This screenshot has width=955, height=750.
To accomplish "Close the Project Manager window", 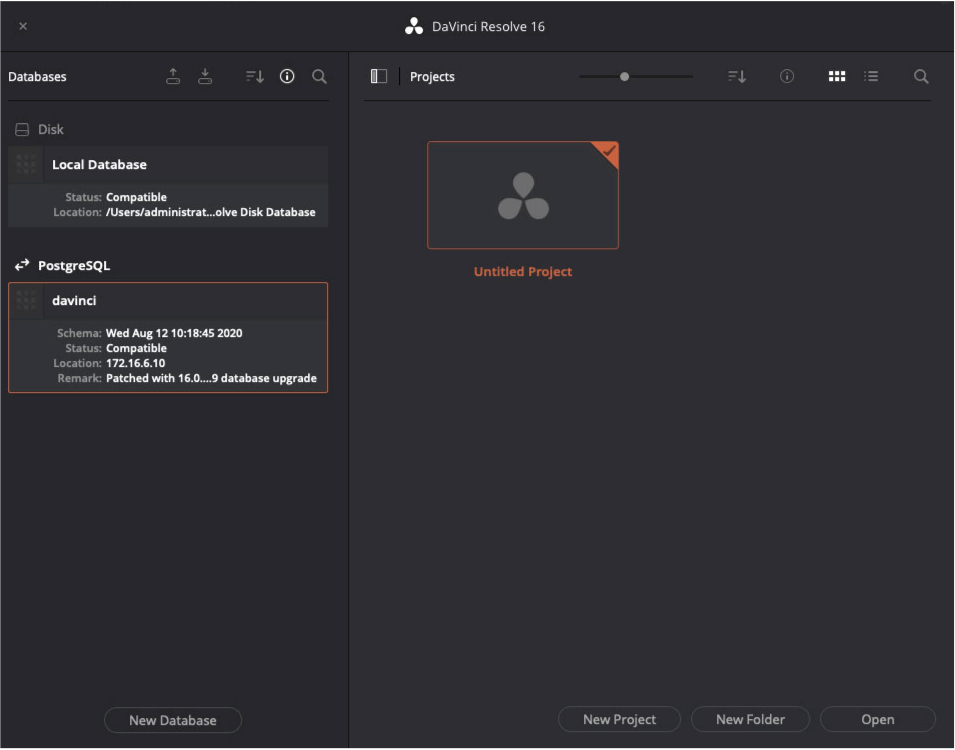I will coord(23,26).
